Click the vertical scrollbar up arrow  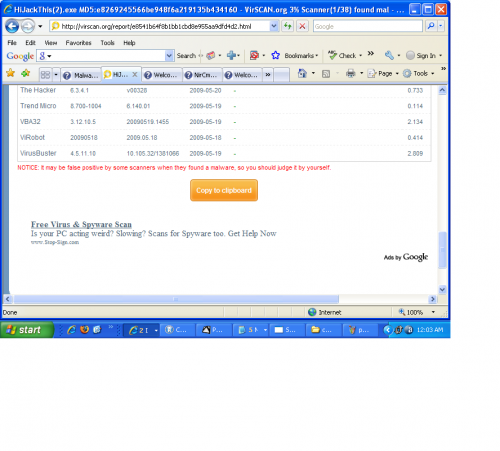(442, 90)
